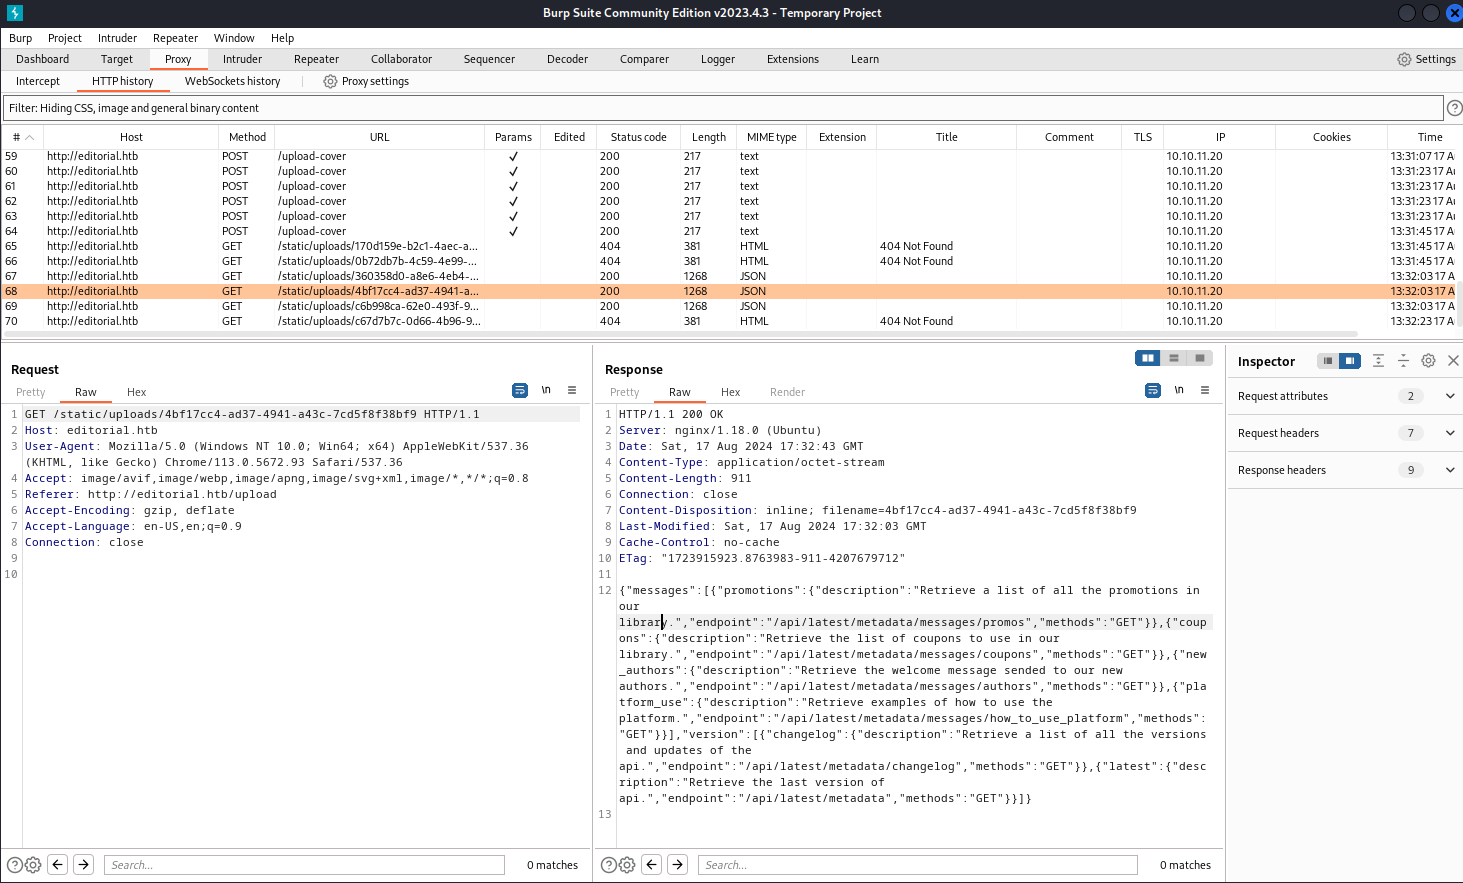Click Response search help icon
This screenshot has height=883, width=1463.
pos(608,865)
